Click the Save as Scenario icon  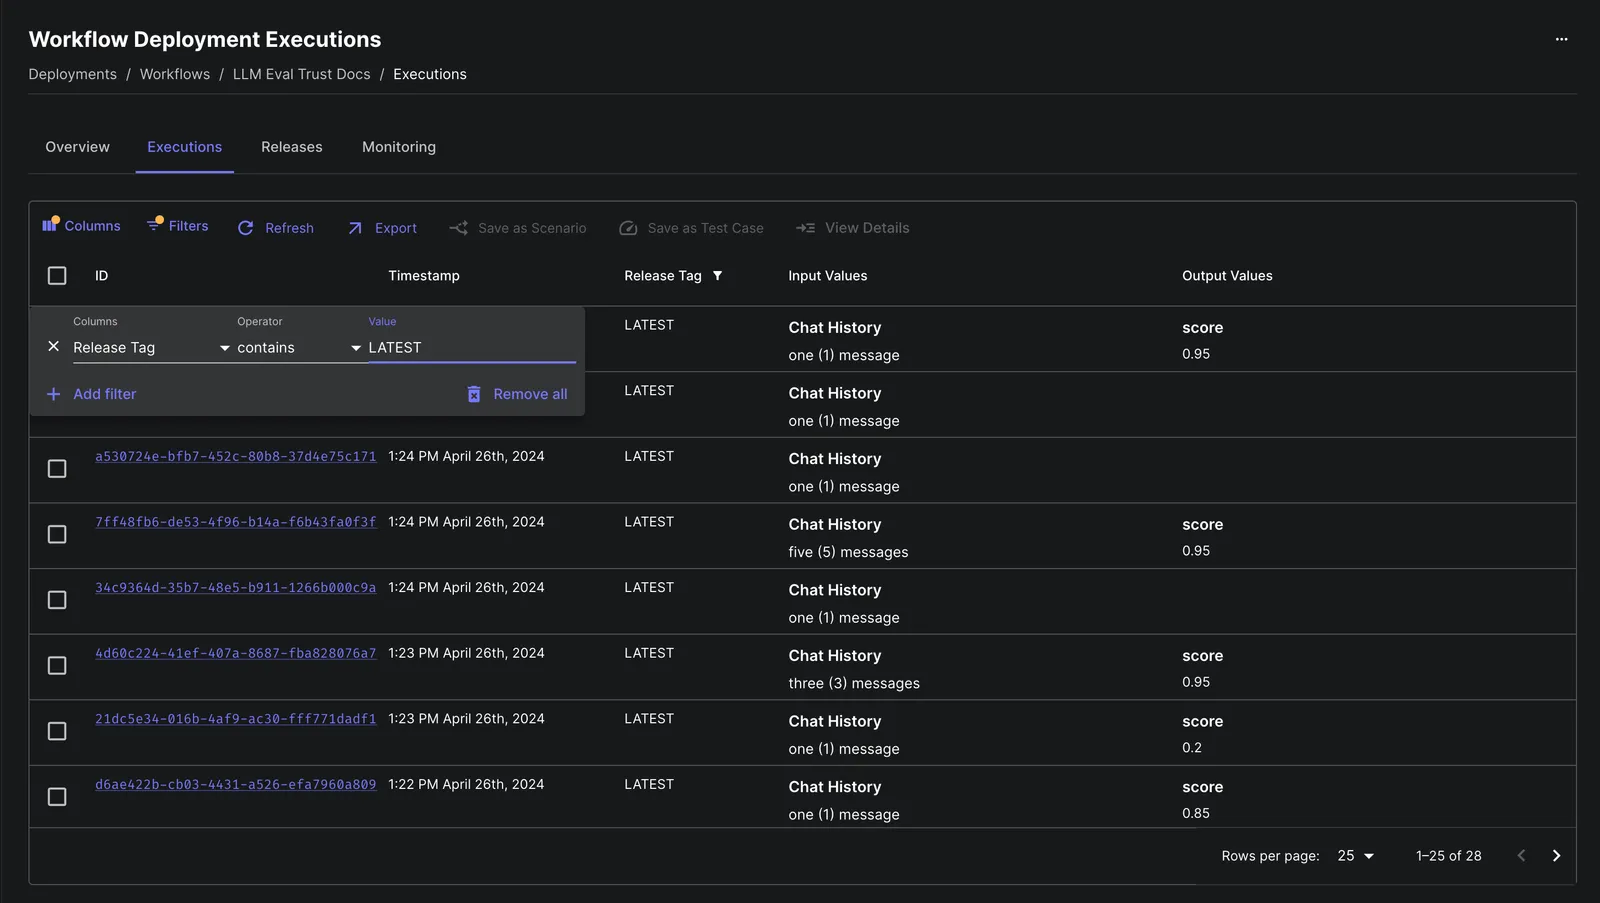[x=458, y=228]
